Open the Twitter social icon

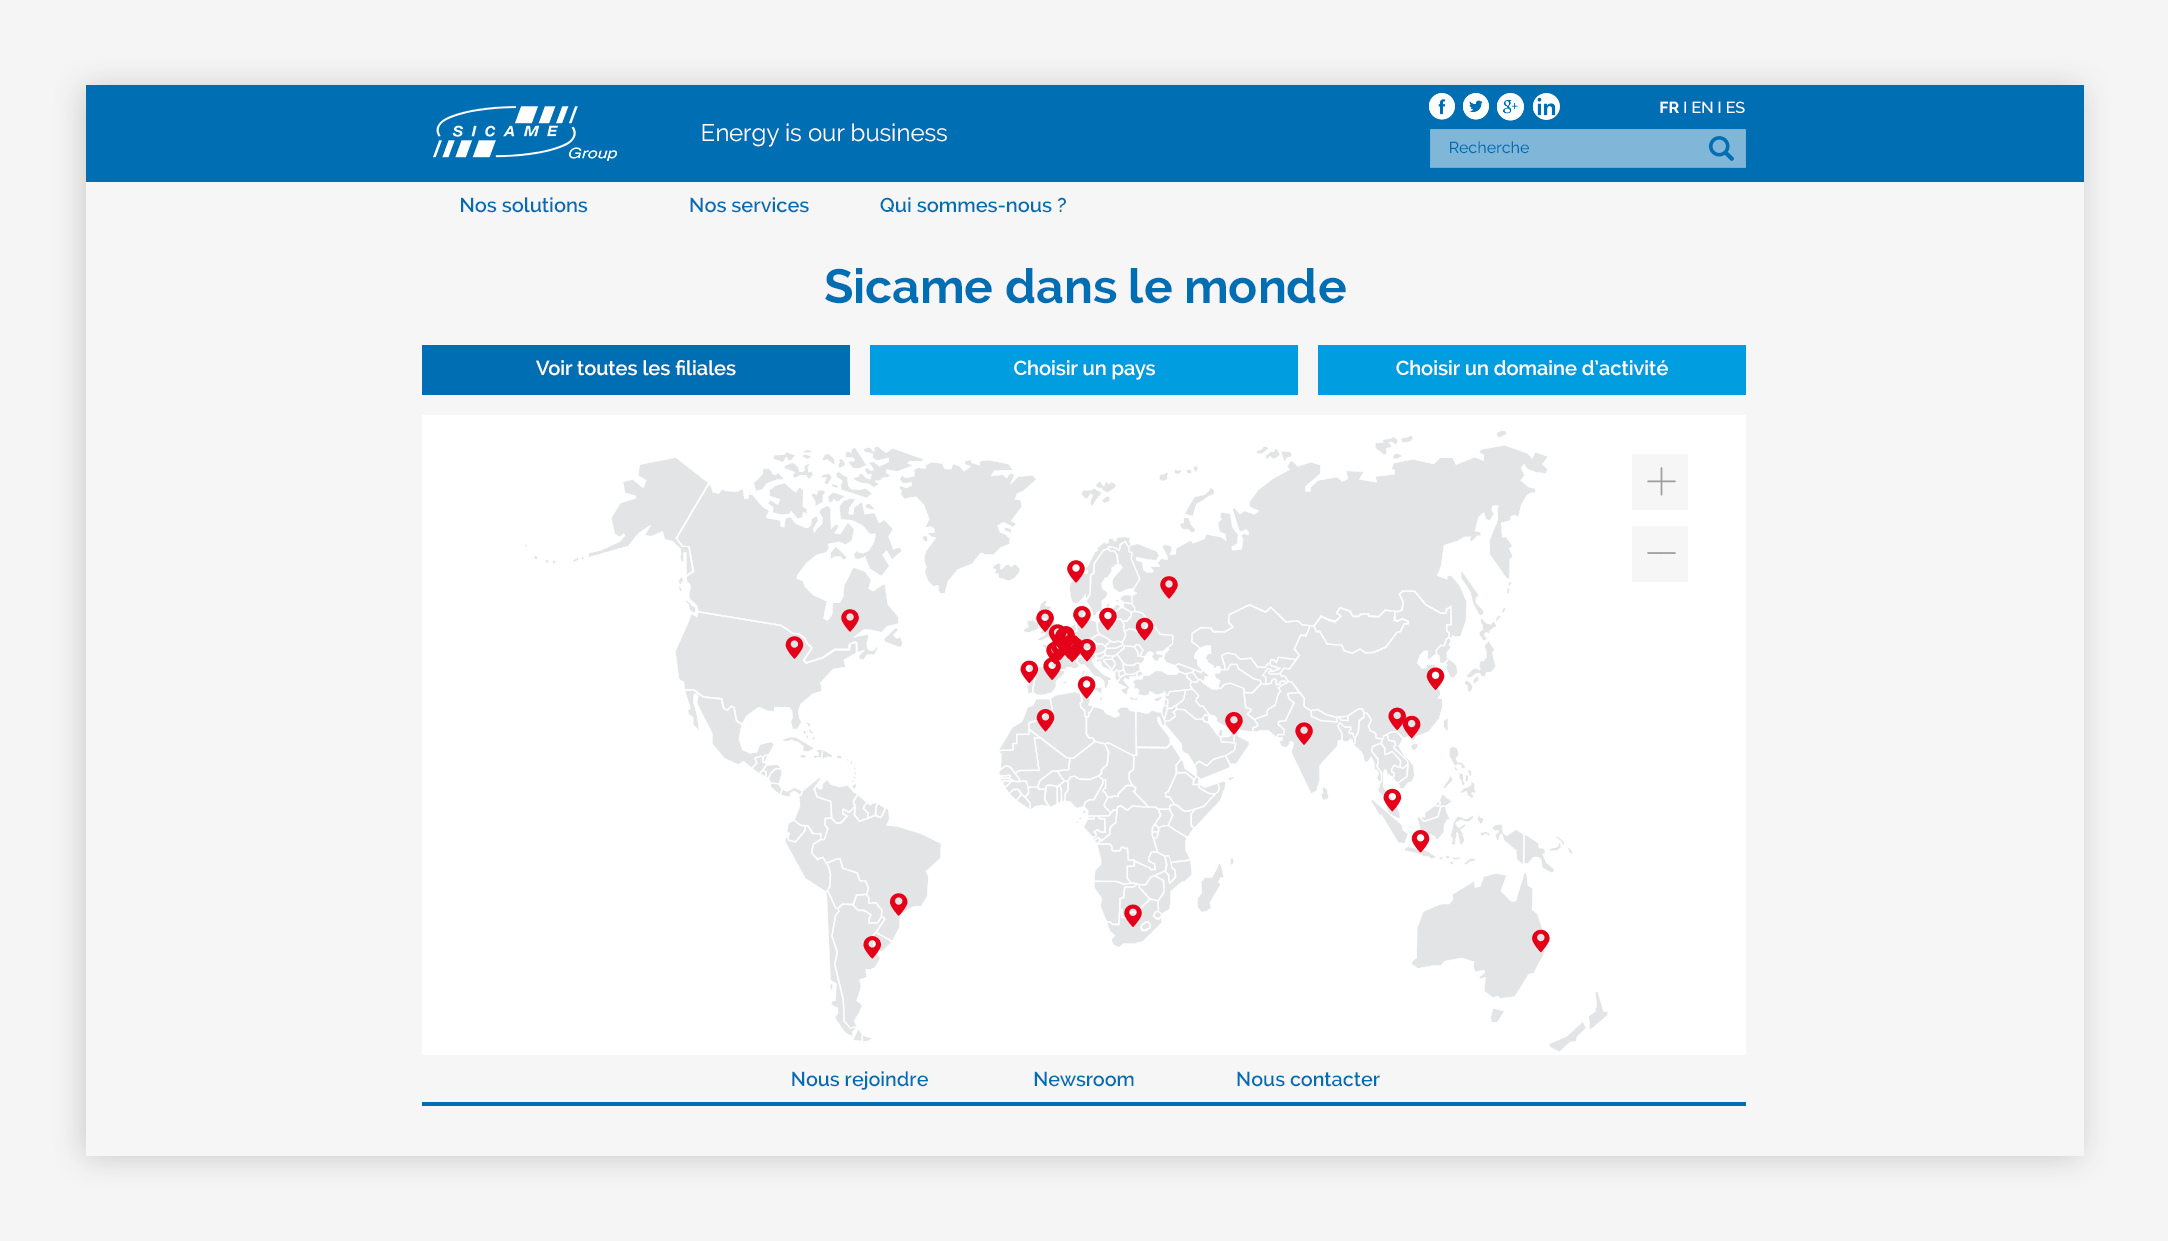1476,106
